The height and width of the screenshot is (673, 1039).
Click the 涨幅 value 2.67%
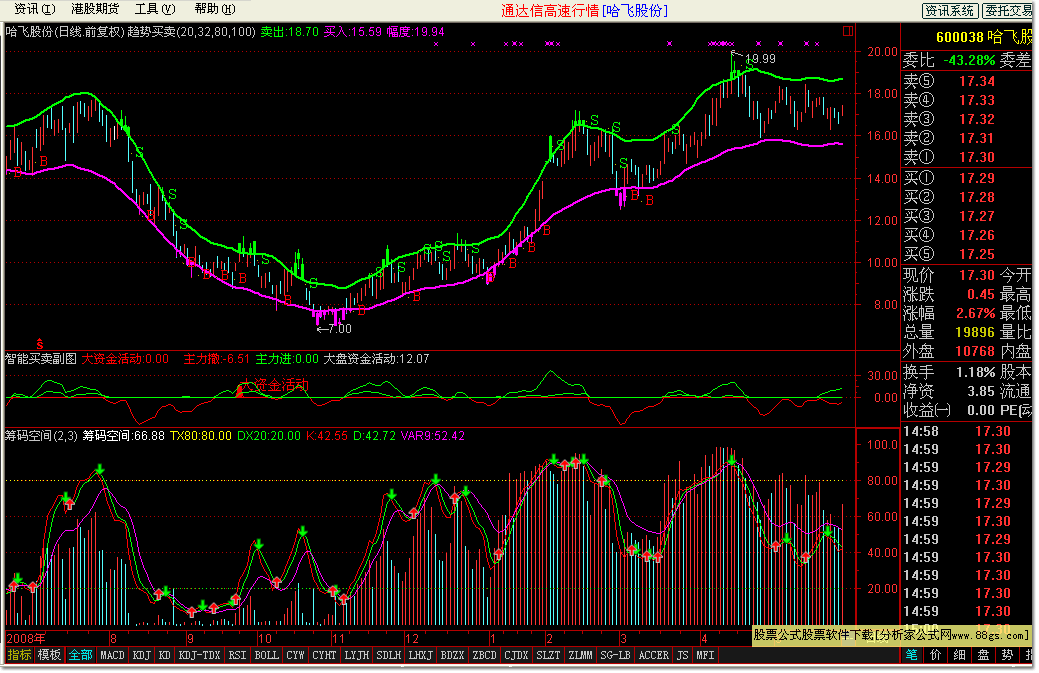[975, 313]
